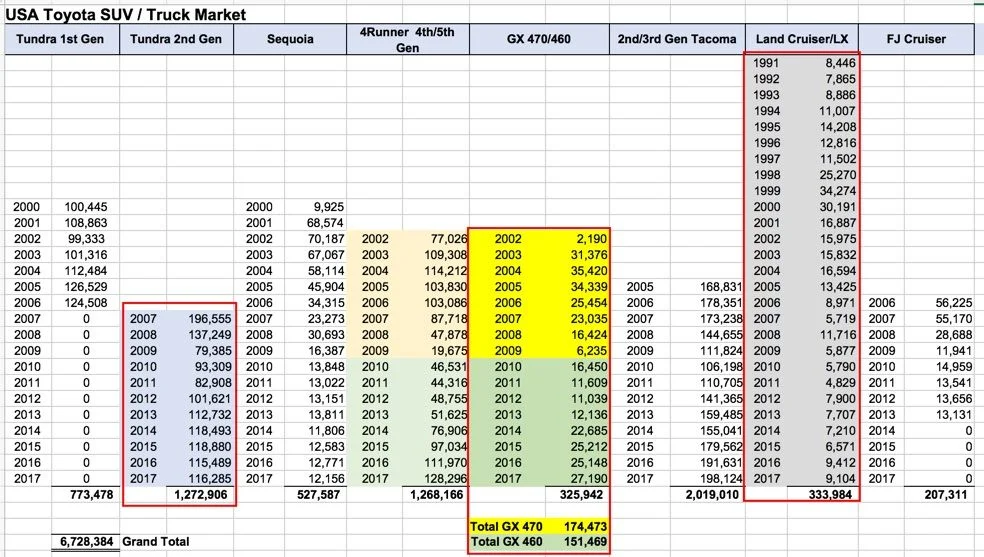Viewport: 984px width, 557px height.
Task: Click the Grand Total value 6,728,384
Action: 87,541
